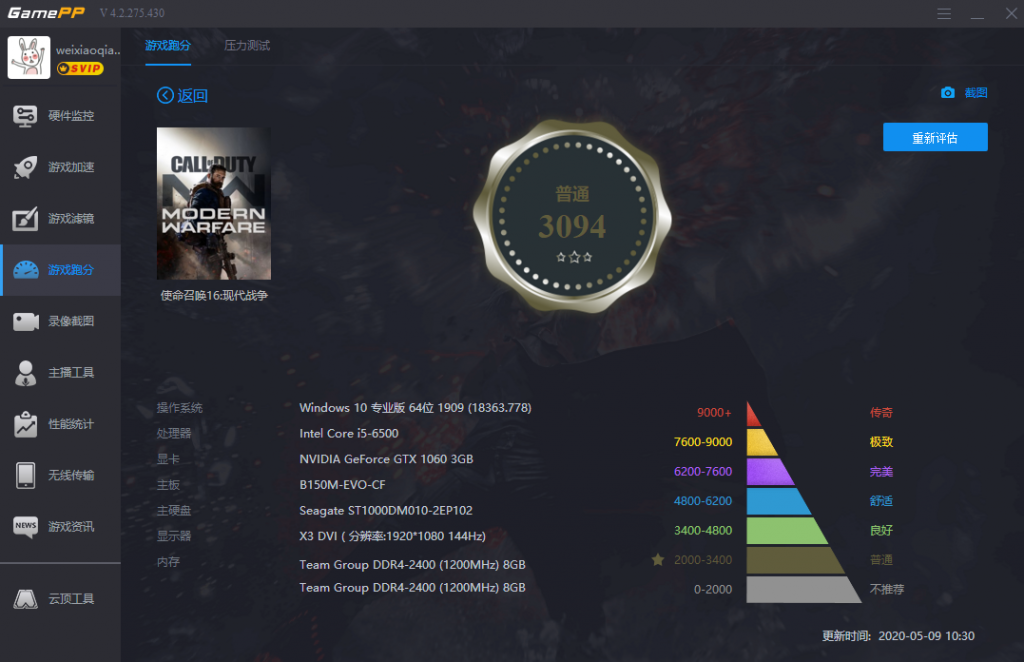Click the green 3400-4800 pyramid tier

[787, 530]
